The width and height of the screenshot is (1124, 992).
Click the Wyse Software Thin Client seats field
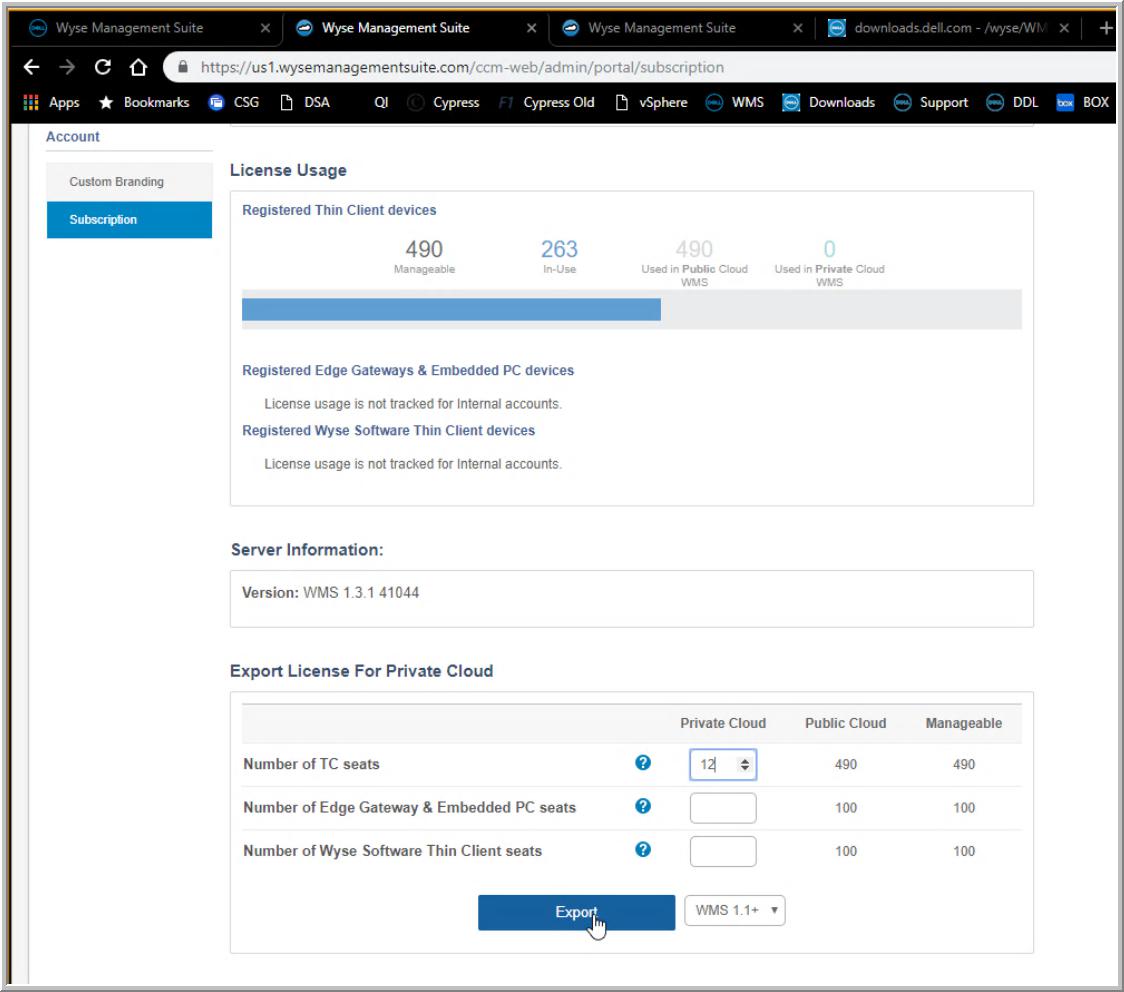pos(723,852)
